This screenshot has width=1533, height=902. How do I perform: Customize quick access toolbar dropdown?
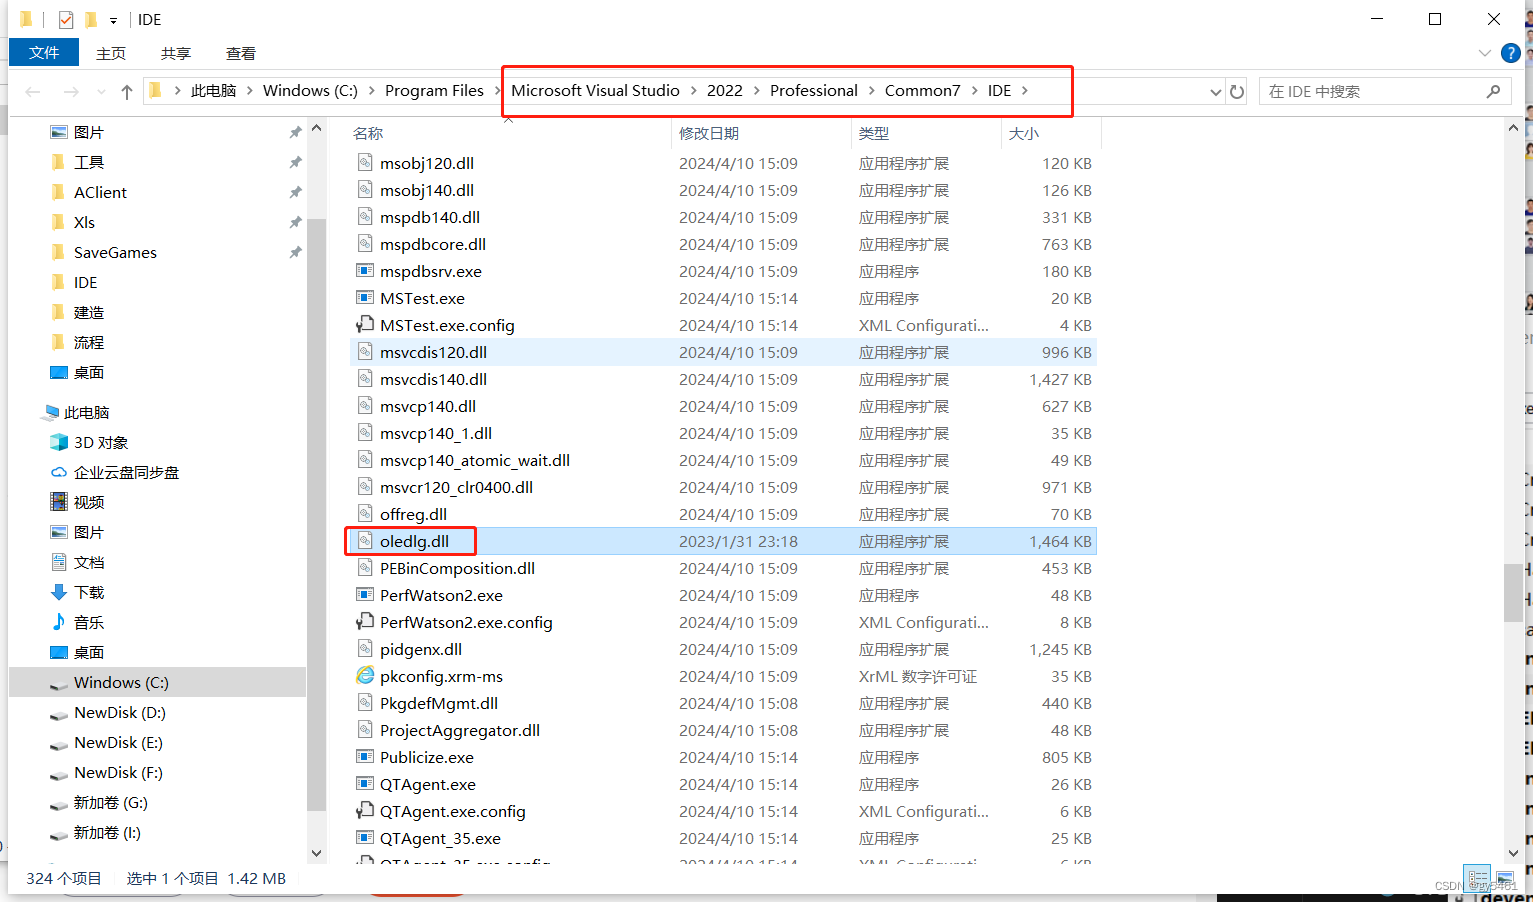tap(113, 19)
